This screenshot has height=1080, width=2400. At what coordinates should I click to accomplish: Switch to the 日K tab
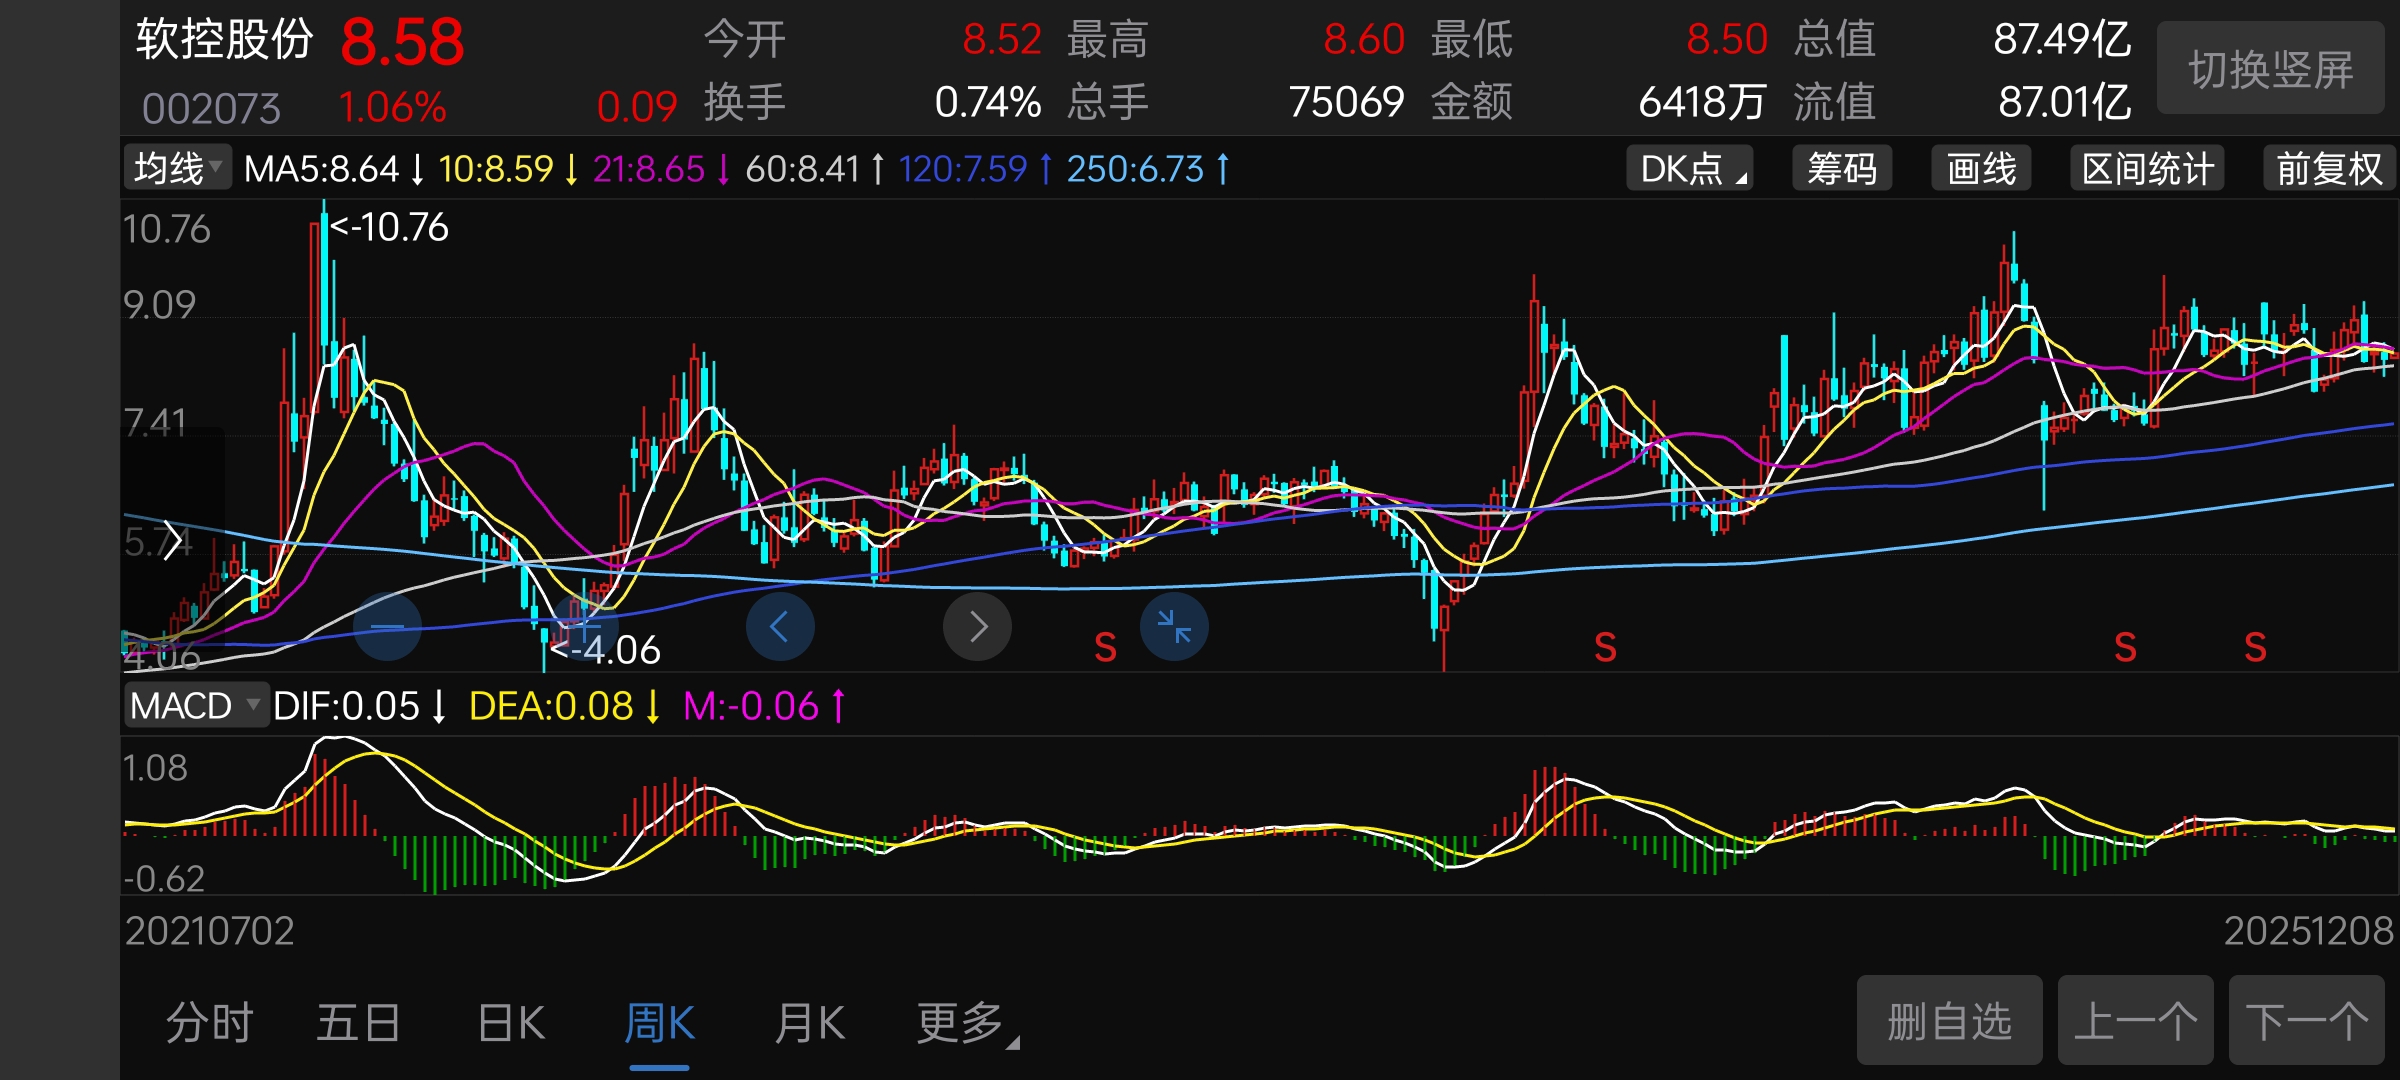[x=511, y=1023]
